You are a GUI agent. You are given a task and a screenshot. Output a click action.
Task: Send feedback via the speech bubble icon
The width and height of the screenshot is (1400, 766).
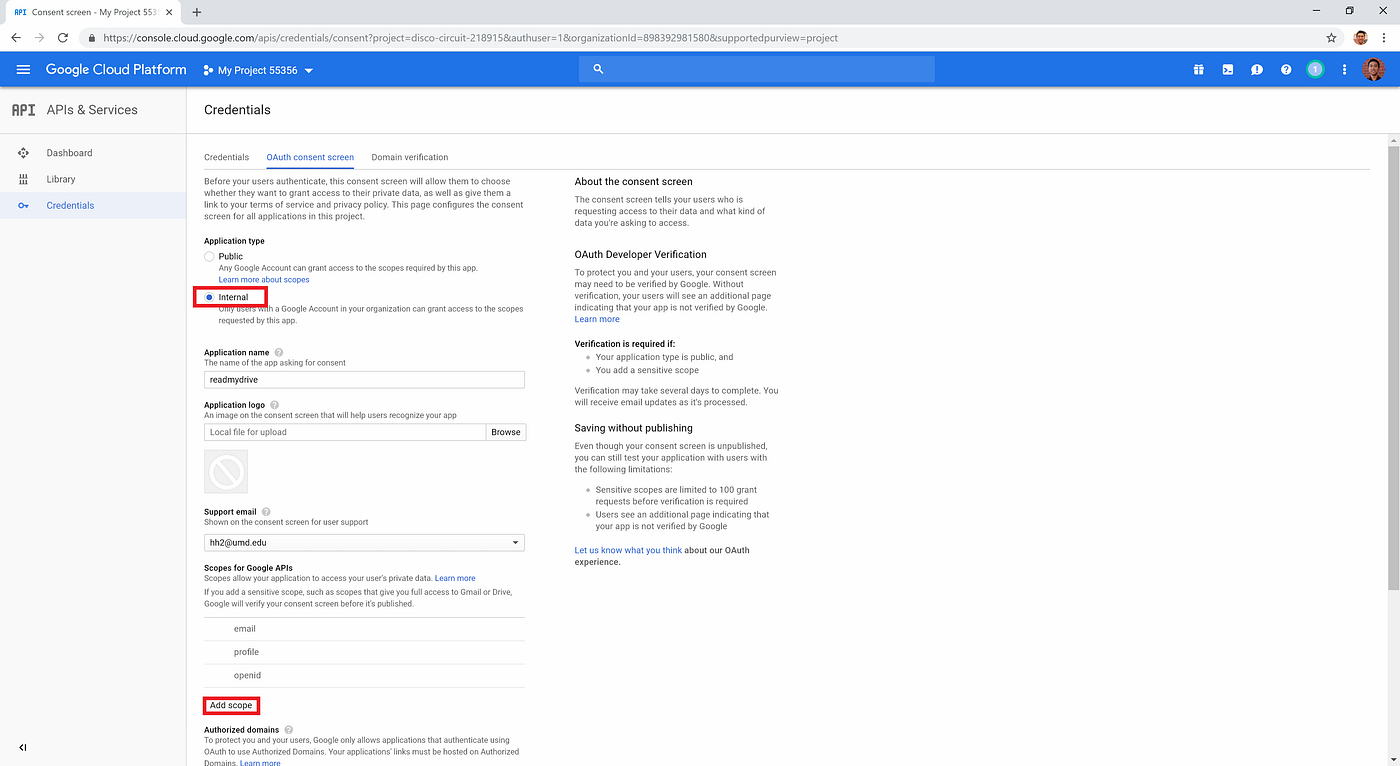coord(1256,69)
